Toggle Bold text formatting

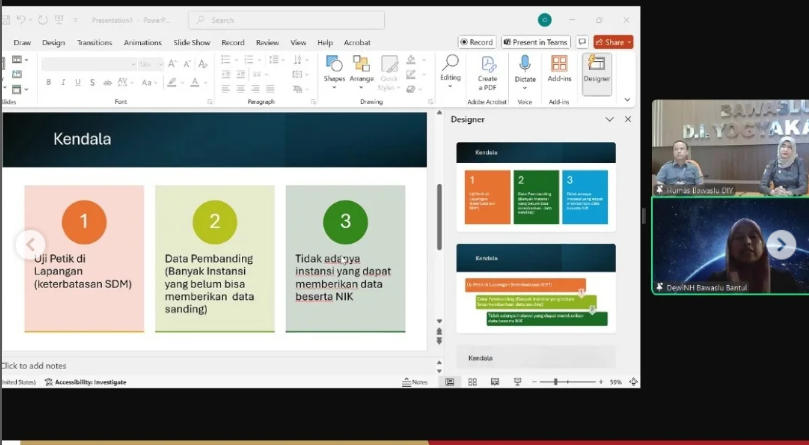pyautogui.click(x=46, y=82)
